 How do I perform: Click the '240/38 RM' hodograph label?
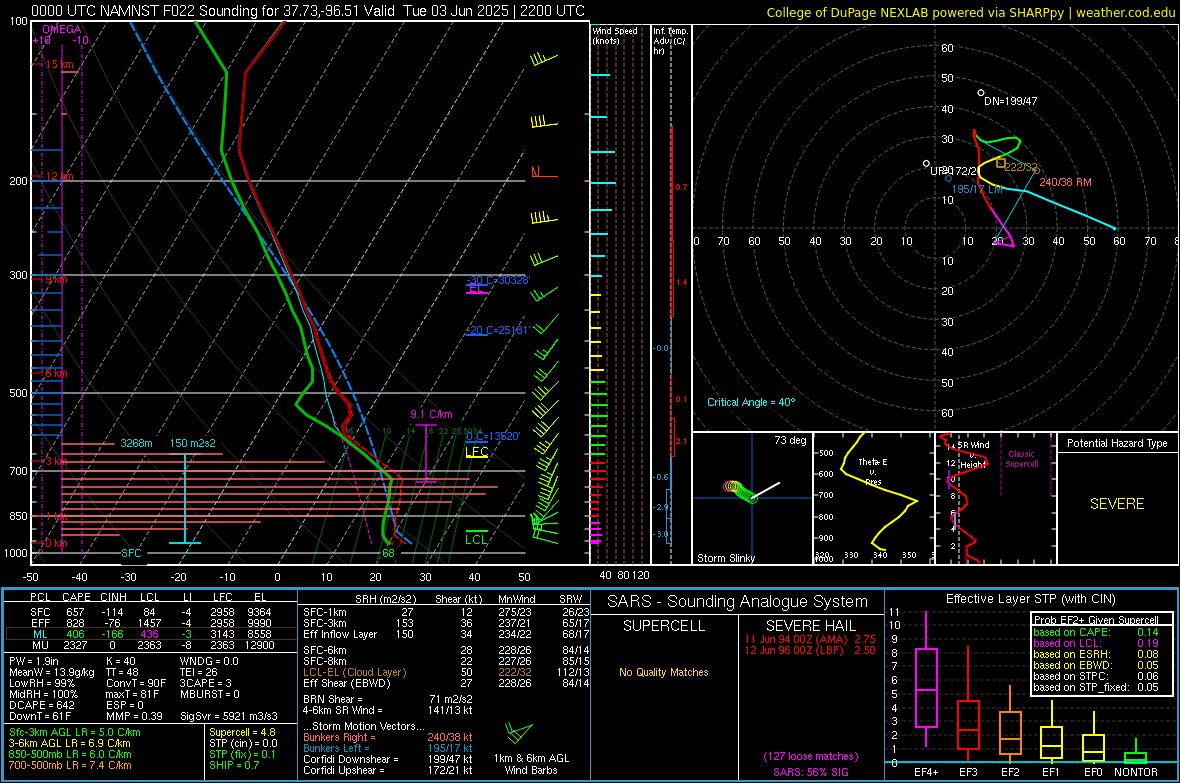coord(1065,182)
